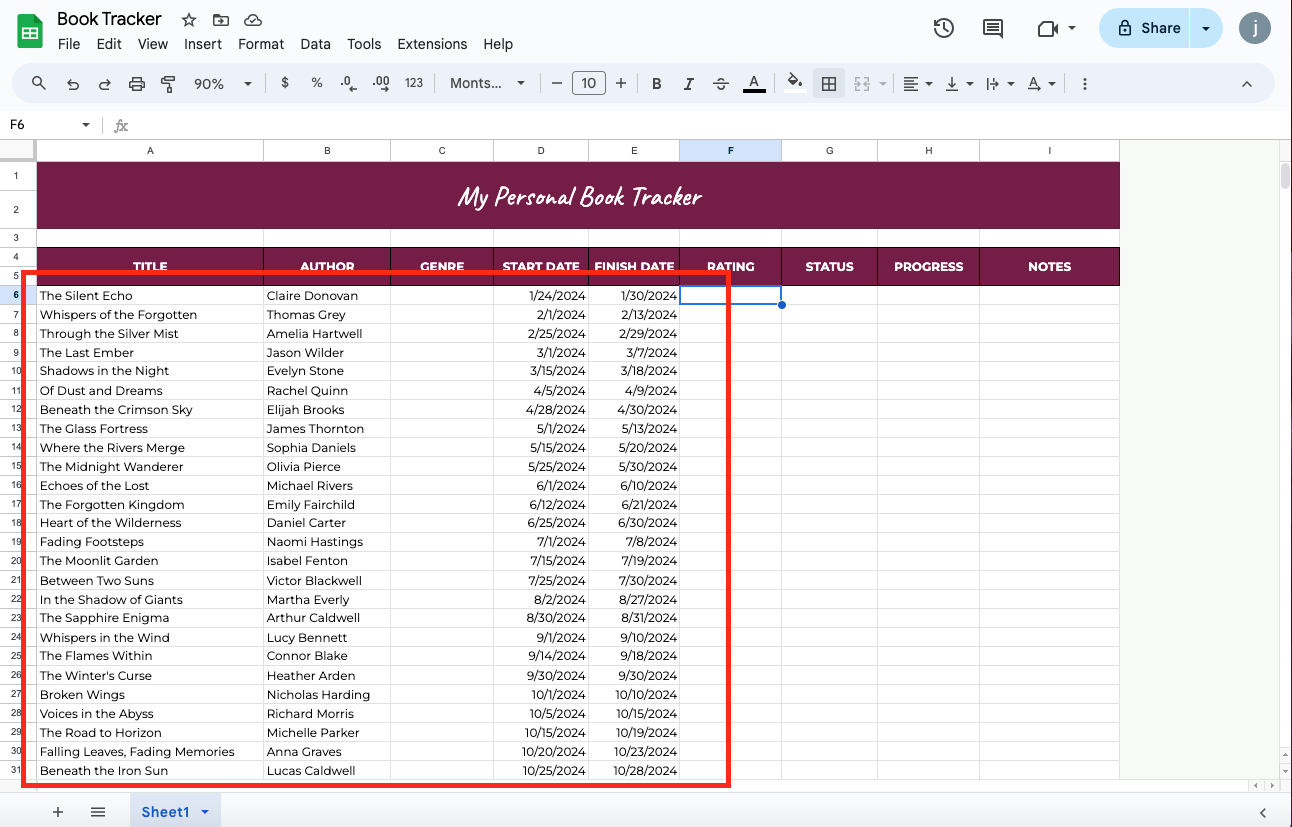The width and height of the screenshot is (1292, 827).
Task: Click the Name box showing F6
Action: coord(50,125)
